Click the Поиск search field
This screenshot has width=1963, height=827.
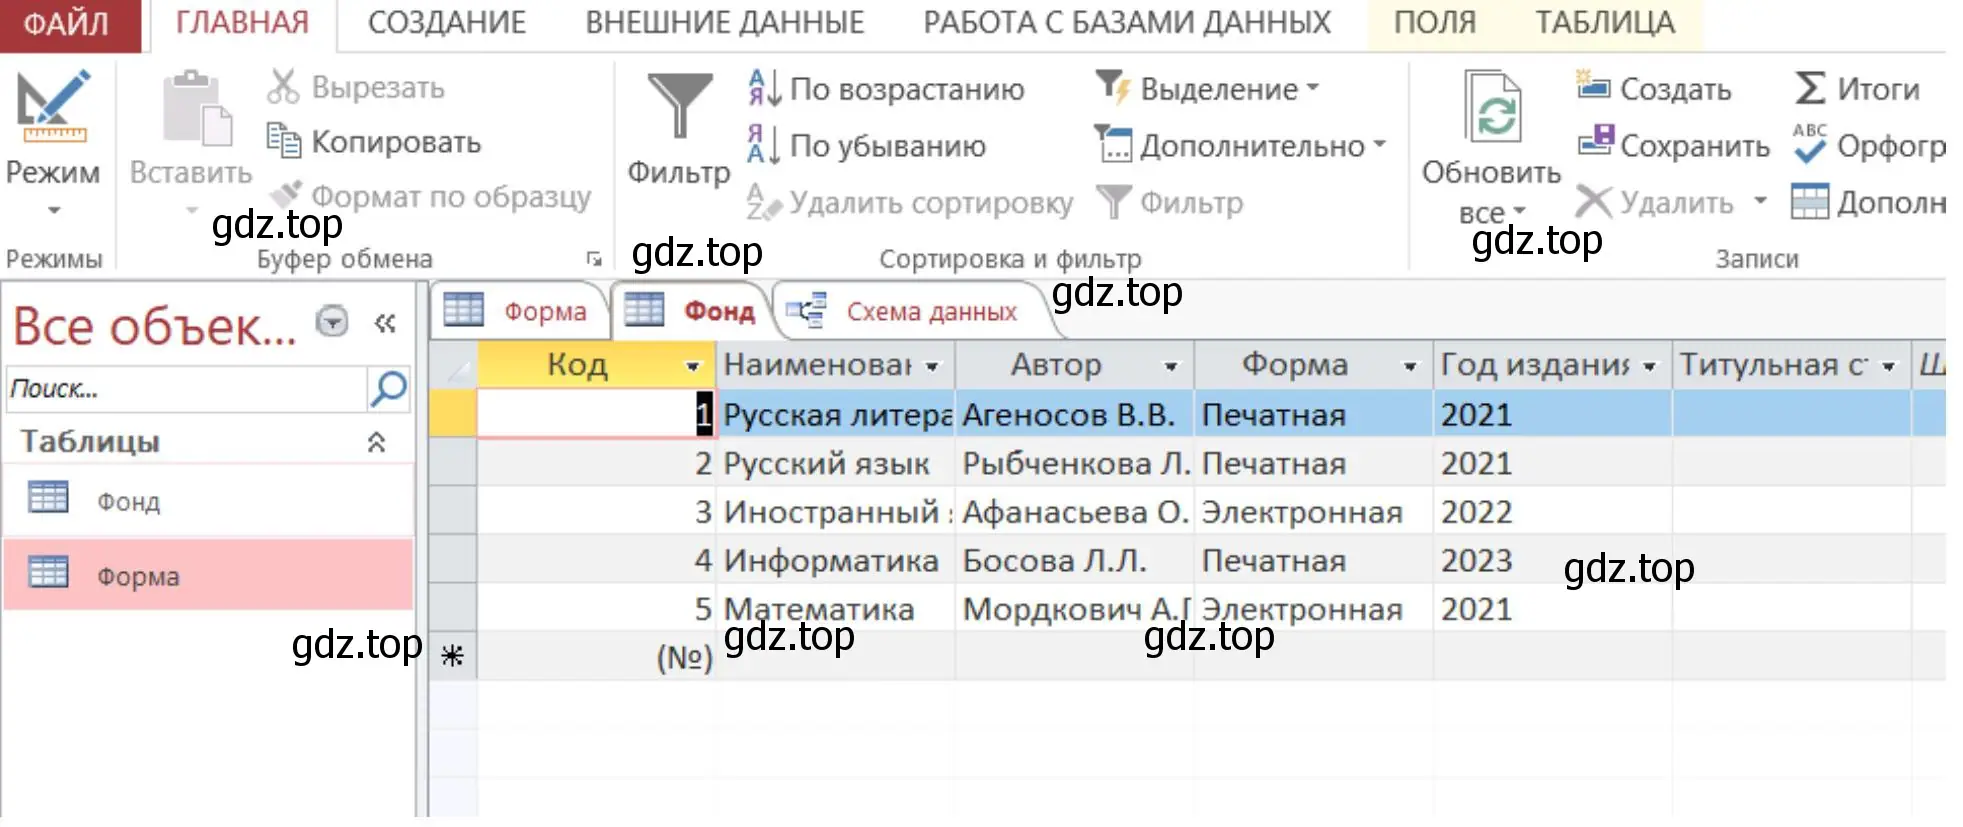pyautogui.click(x=187, y=389)
